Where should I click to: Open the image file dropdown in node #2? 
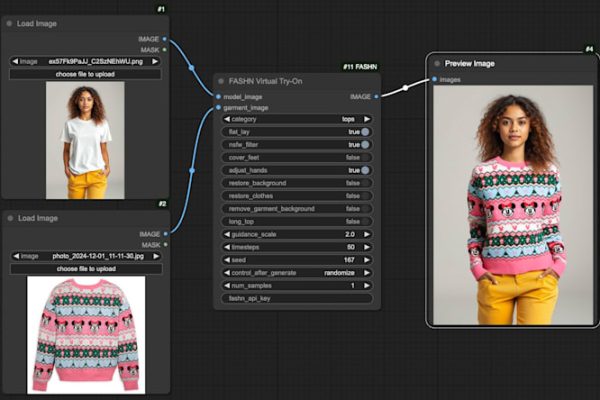[86, 256]
